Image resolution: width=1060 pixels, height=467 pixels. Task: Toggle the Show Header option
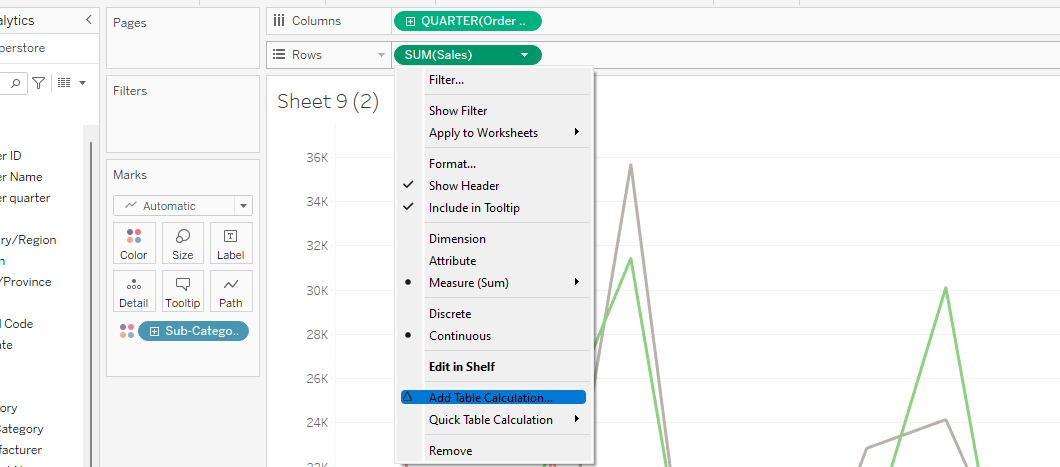[x=464, y=186]
